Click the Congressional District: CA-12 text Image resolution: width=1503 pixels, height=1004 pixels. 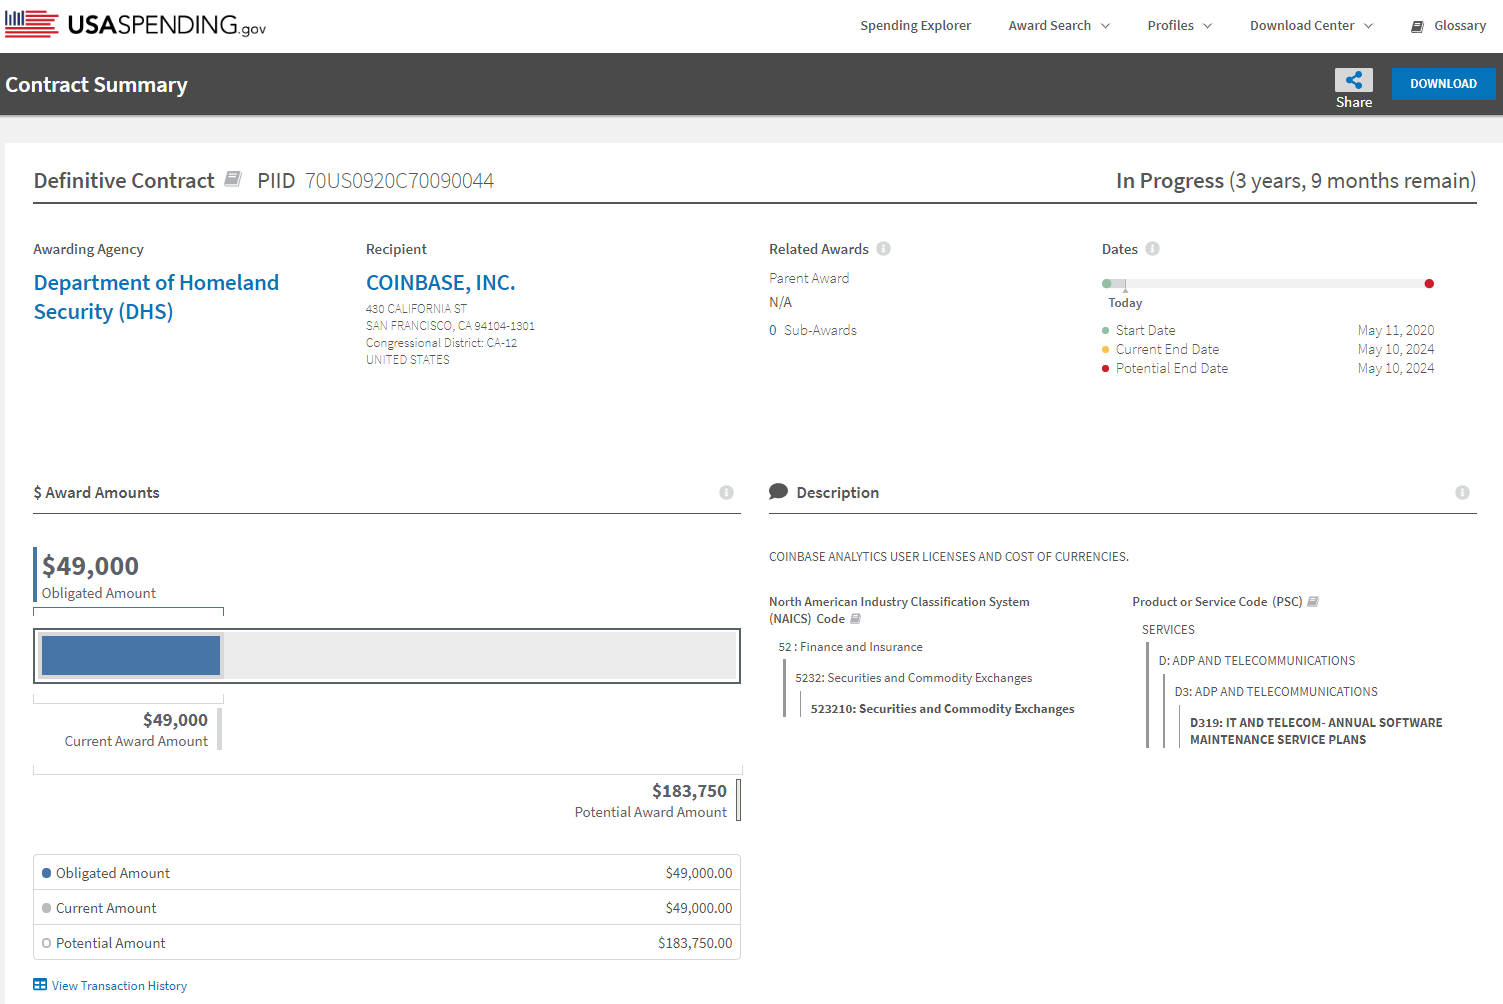point(441,343)
